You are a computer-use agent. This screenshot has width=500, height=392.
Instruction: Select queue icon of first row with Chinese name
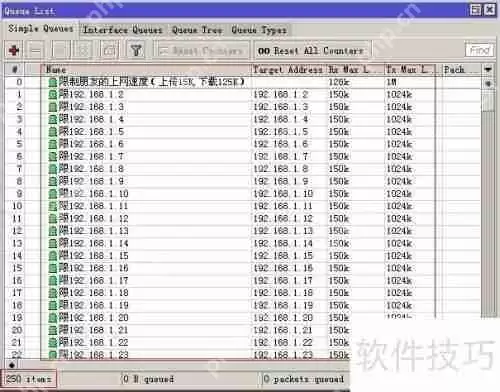53,82
